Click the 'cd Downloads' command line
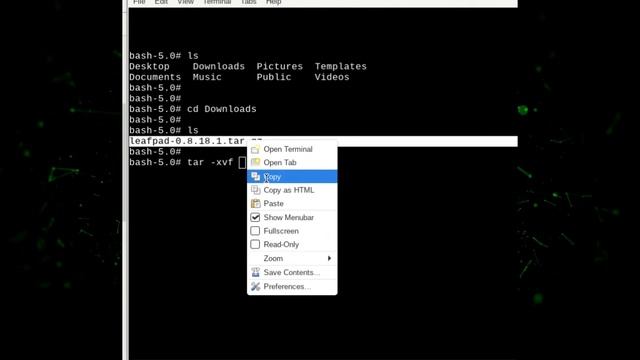This screenshot has height=360, width=640. (222, 109)
